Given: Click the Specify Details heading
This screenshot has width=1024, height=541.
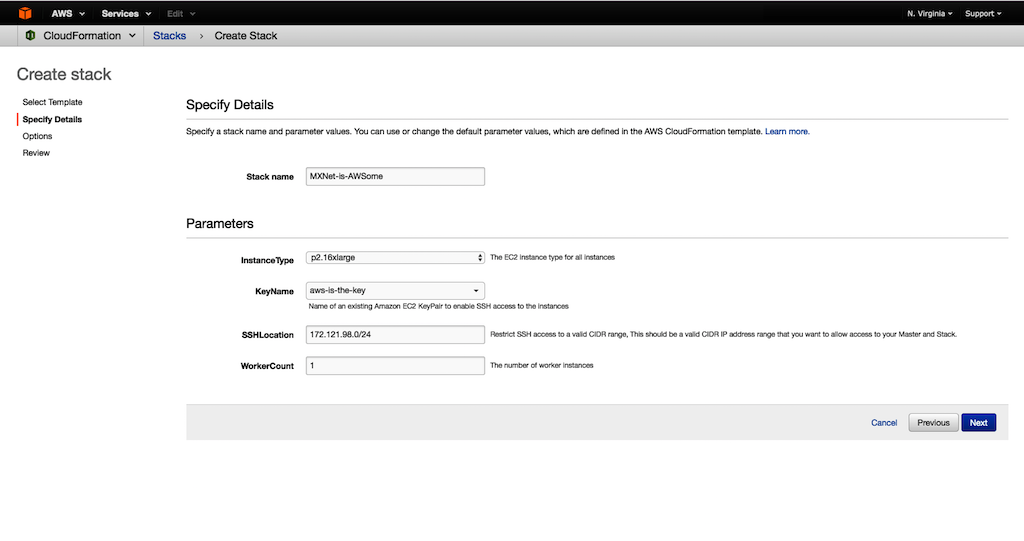Looking at the screenshot, I should click(230, 105).
